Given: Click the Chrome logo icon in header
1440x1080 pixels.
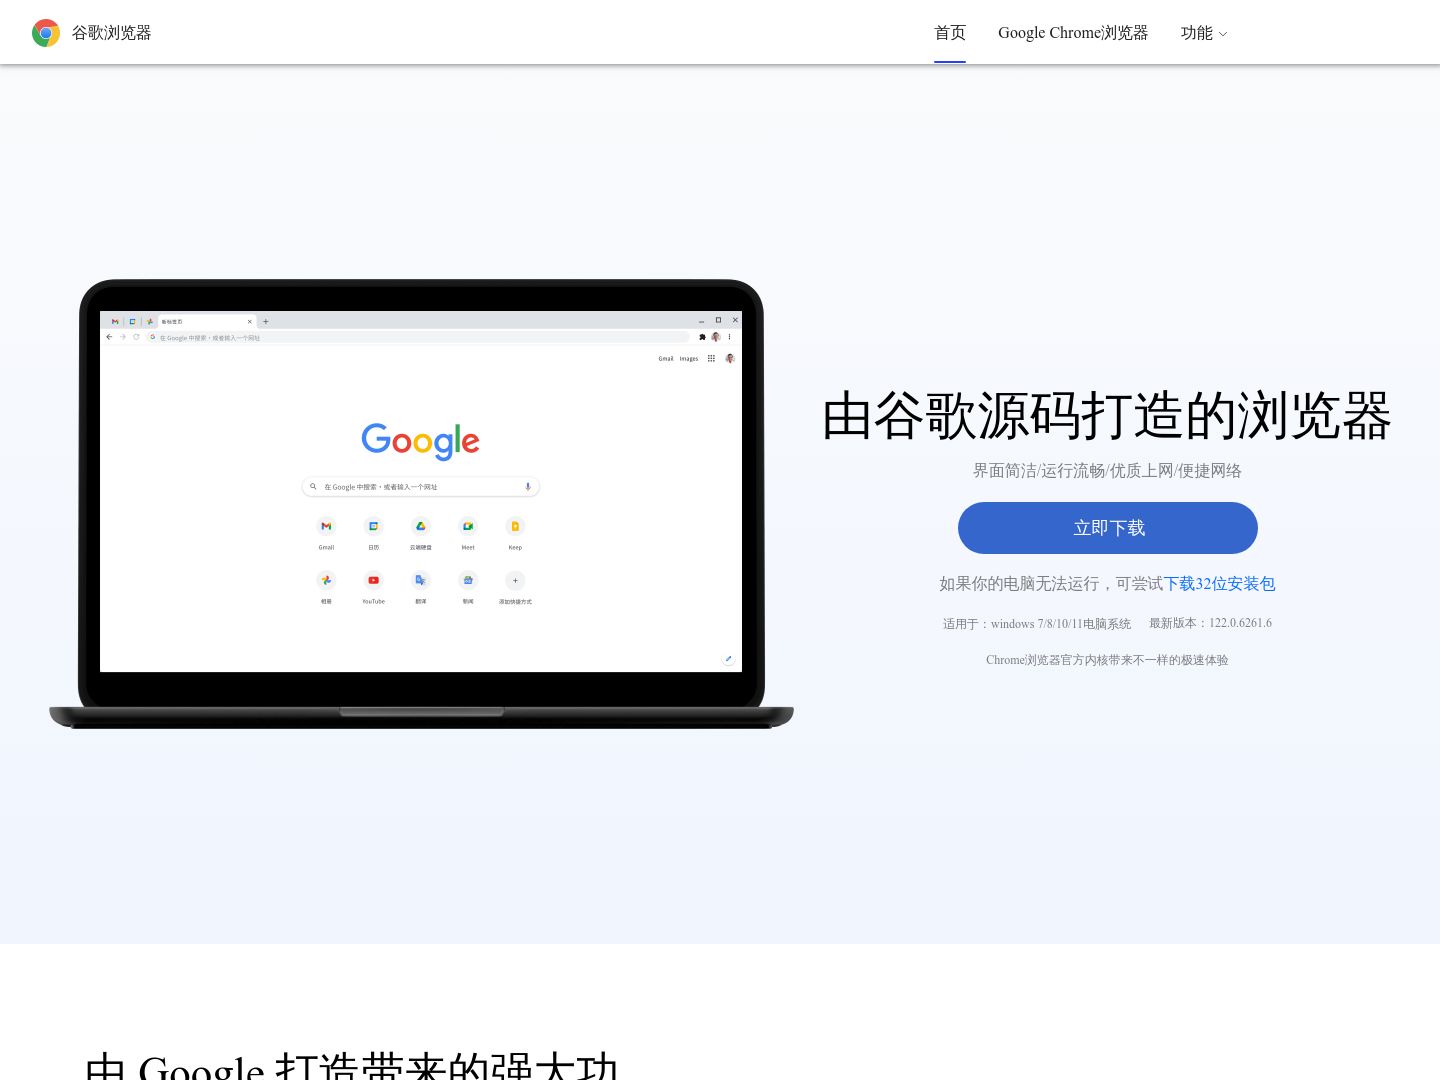Looking at the screenshot, I should (x=46, y=33).
